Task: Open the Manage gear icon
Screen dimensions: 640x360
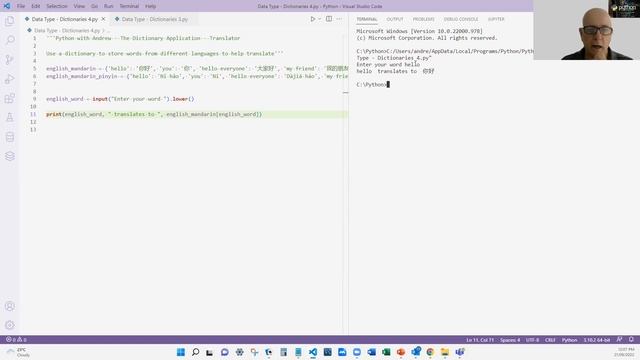Action: (9, 325)
